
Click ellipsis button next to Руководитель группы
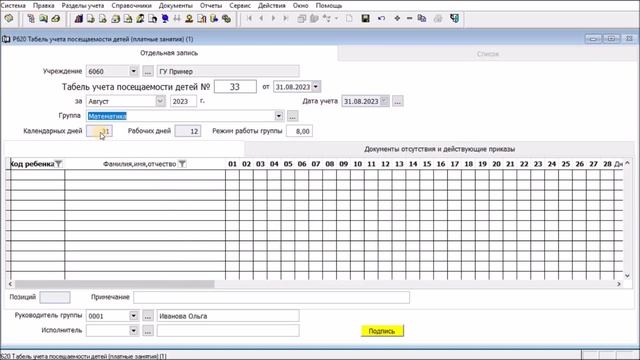click(x=148, y=316)
